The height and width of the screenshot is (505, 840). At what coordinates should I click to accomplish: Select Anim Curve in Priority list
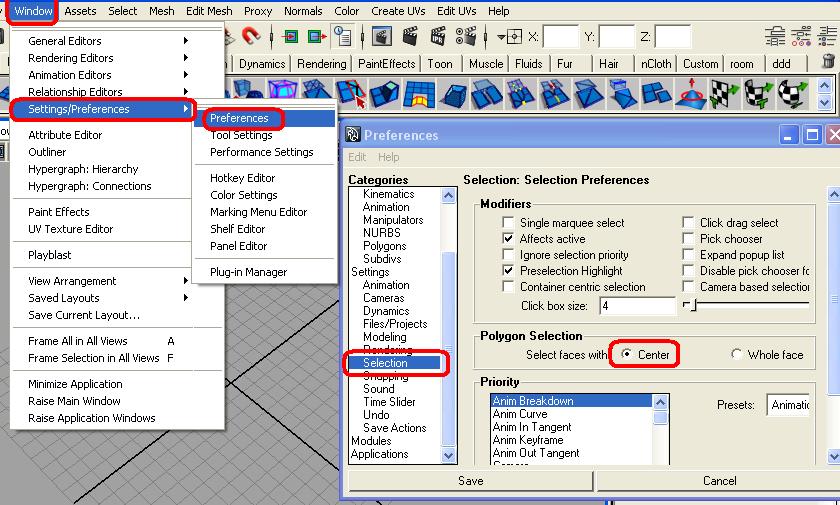pyautogui.click(x=520, y=414)
